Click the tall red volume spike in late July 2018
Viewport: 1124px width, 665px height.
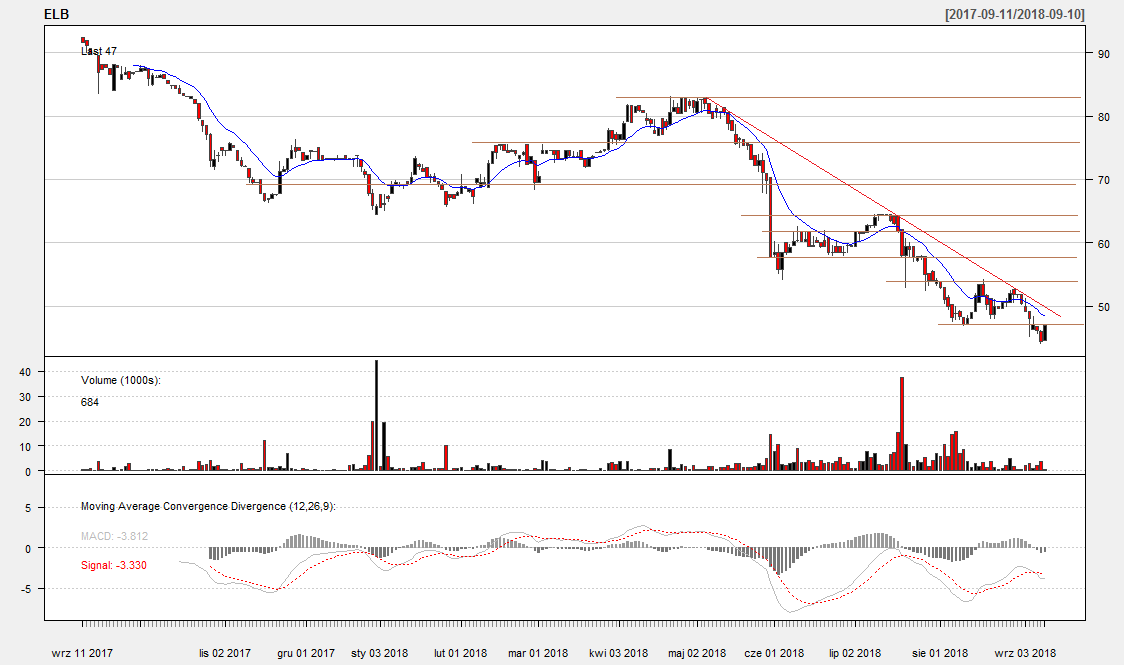(902, 424)
